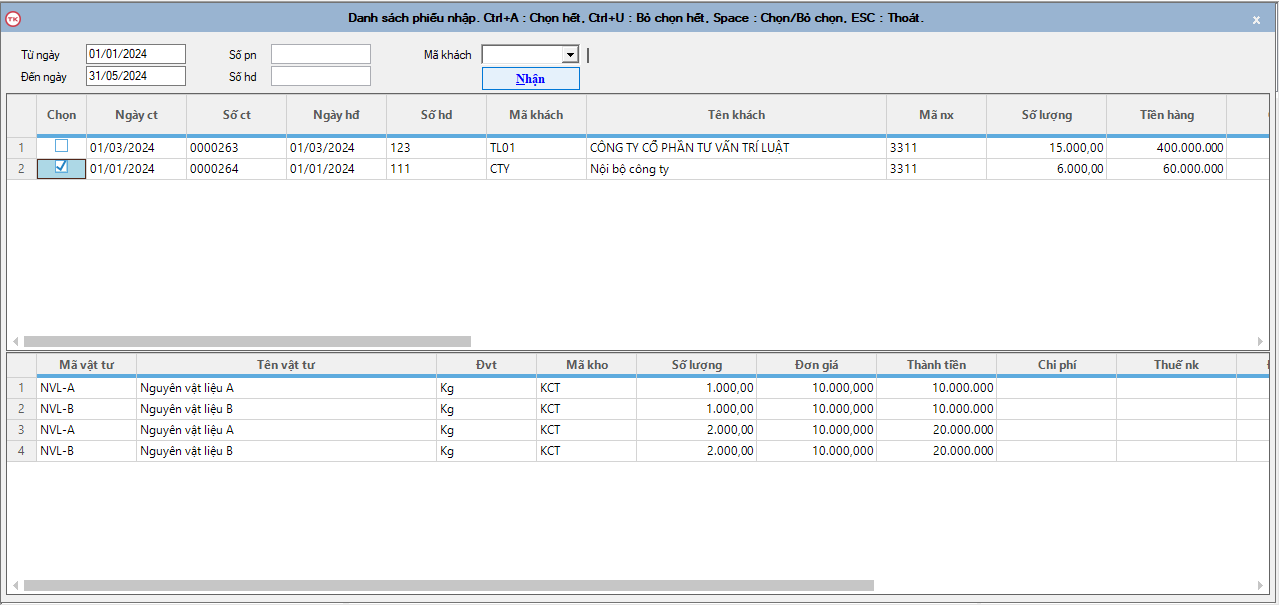Click the Mã vật tư column header
This screenshot has width=1280, height=606.
86,365
